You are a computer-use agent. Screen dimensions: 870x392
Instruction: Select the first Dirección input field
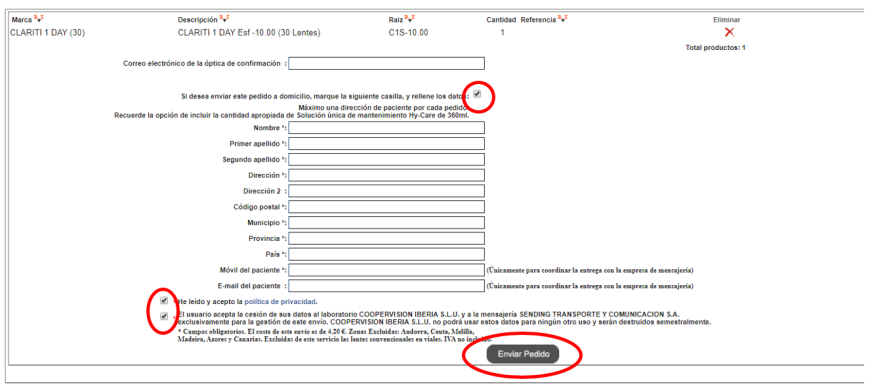pos(387,175)
